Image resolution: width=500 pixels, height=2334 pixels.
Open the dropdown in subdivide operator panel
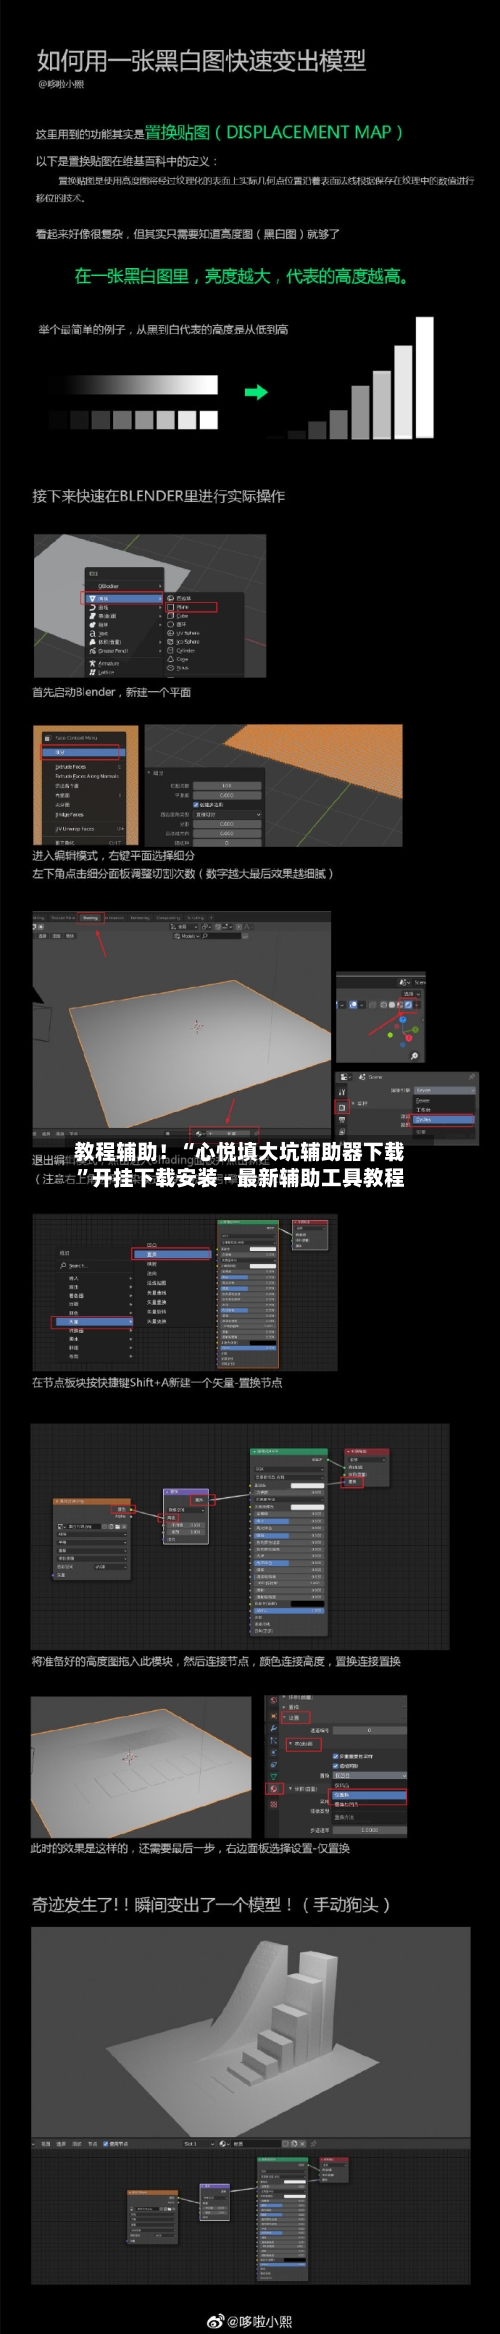[227, 814]
